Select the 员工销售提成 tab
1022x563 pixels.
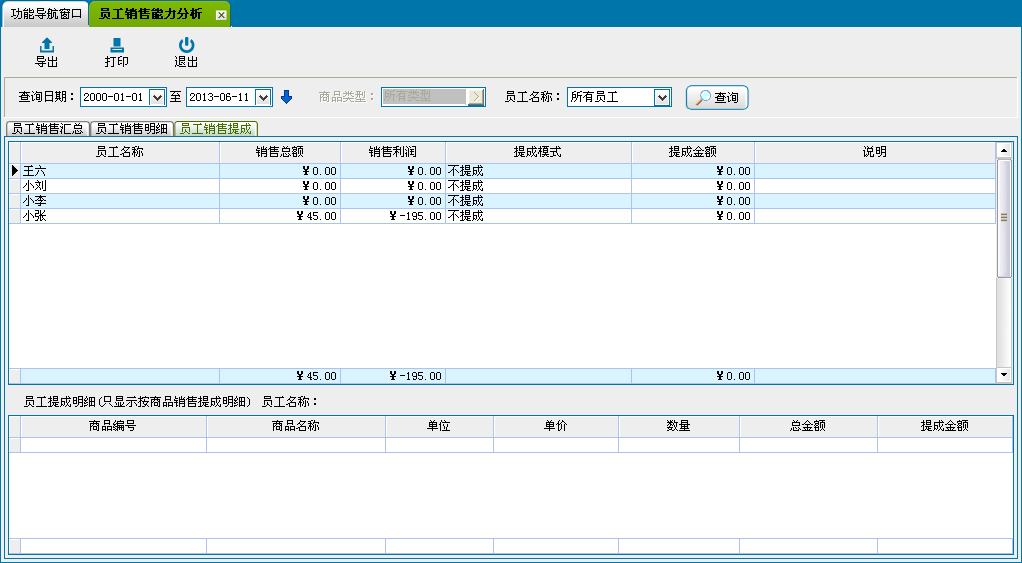(x=215, y=129)
